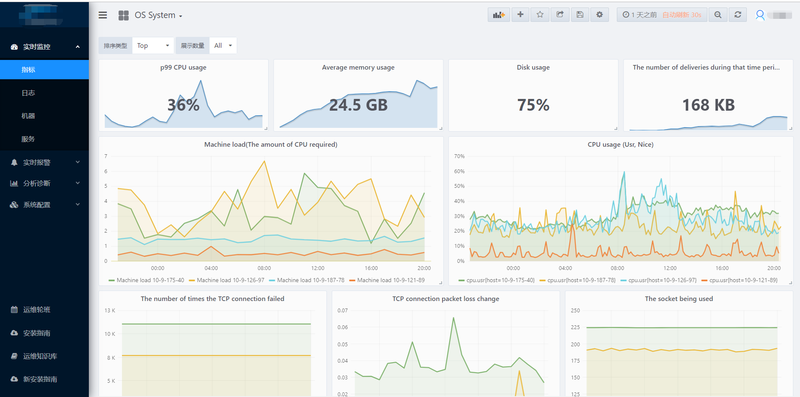Click the user profile avatar icon
Screen dimensions: 800x397
click(760, 15)
